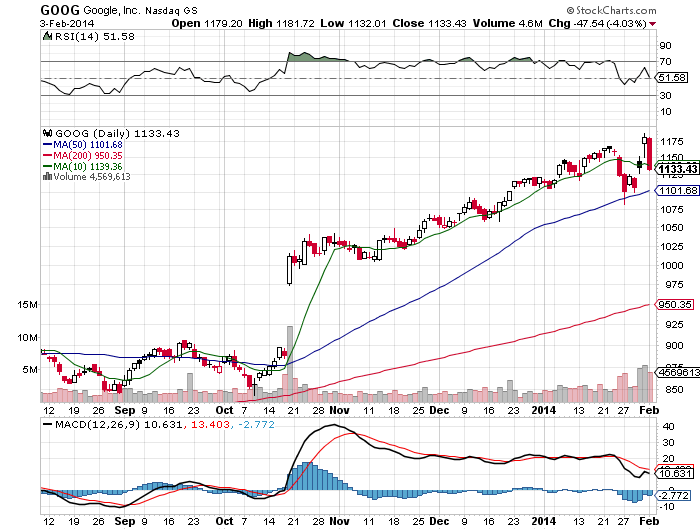Screen dimensions: 700x530
Task: Click the Open 1179.20 value
Action: point(207,24)
